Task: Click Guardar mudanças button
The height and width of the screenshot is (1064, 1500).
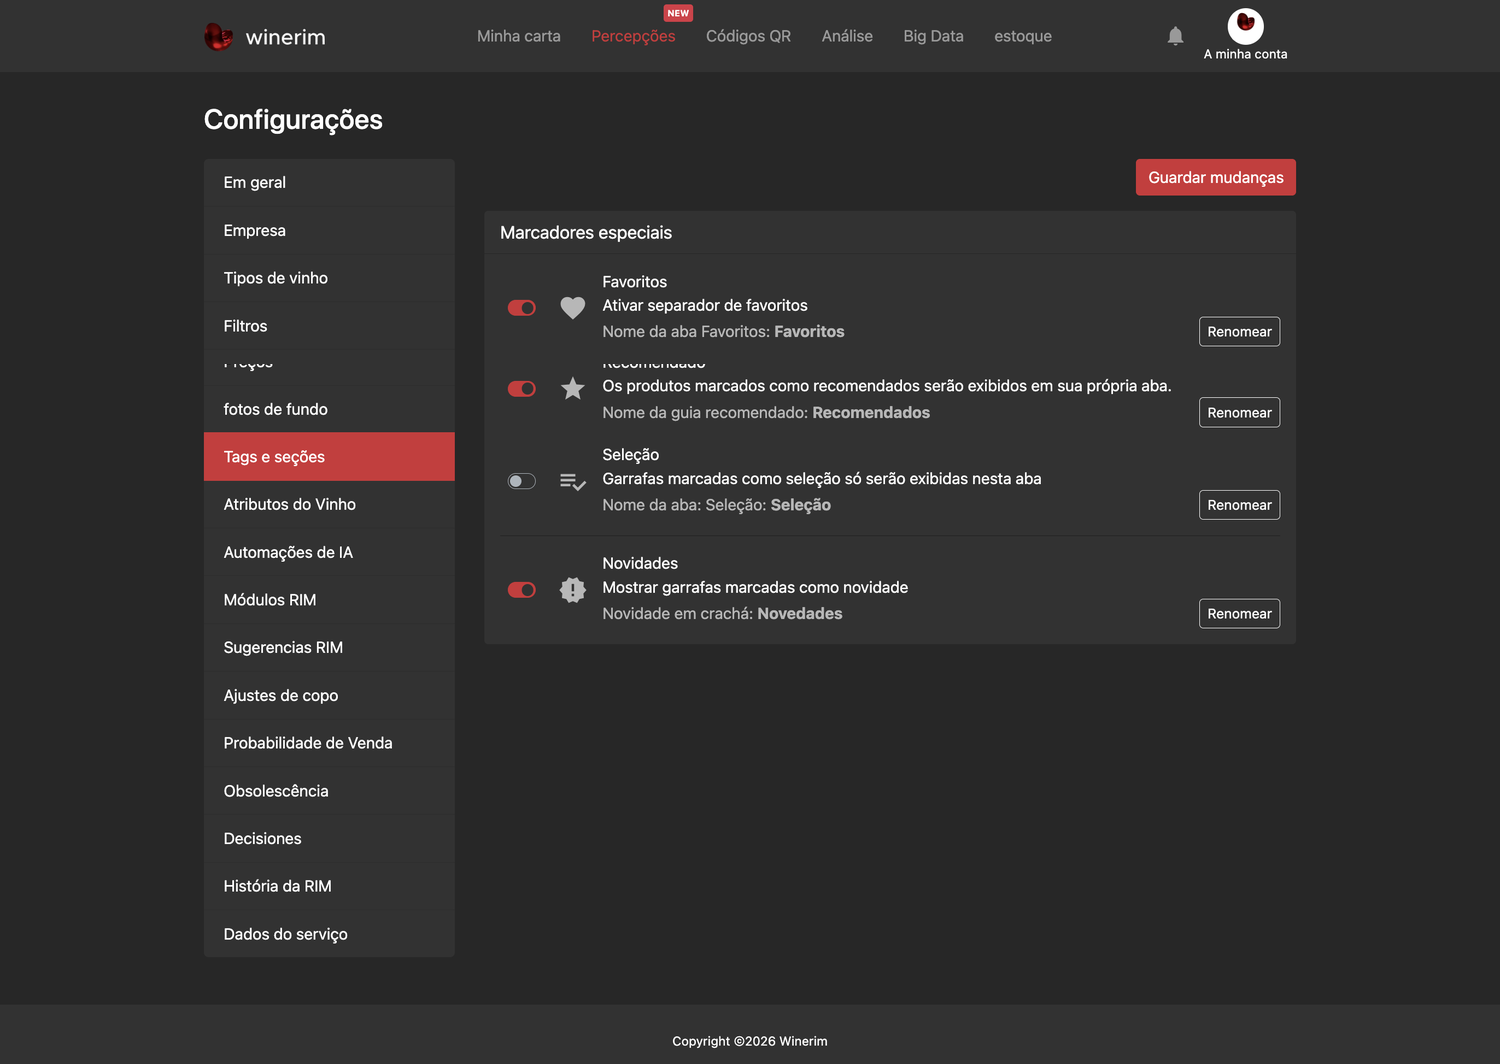Action: pyautogui.click(x=1215, y=177)
